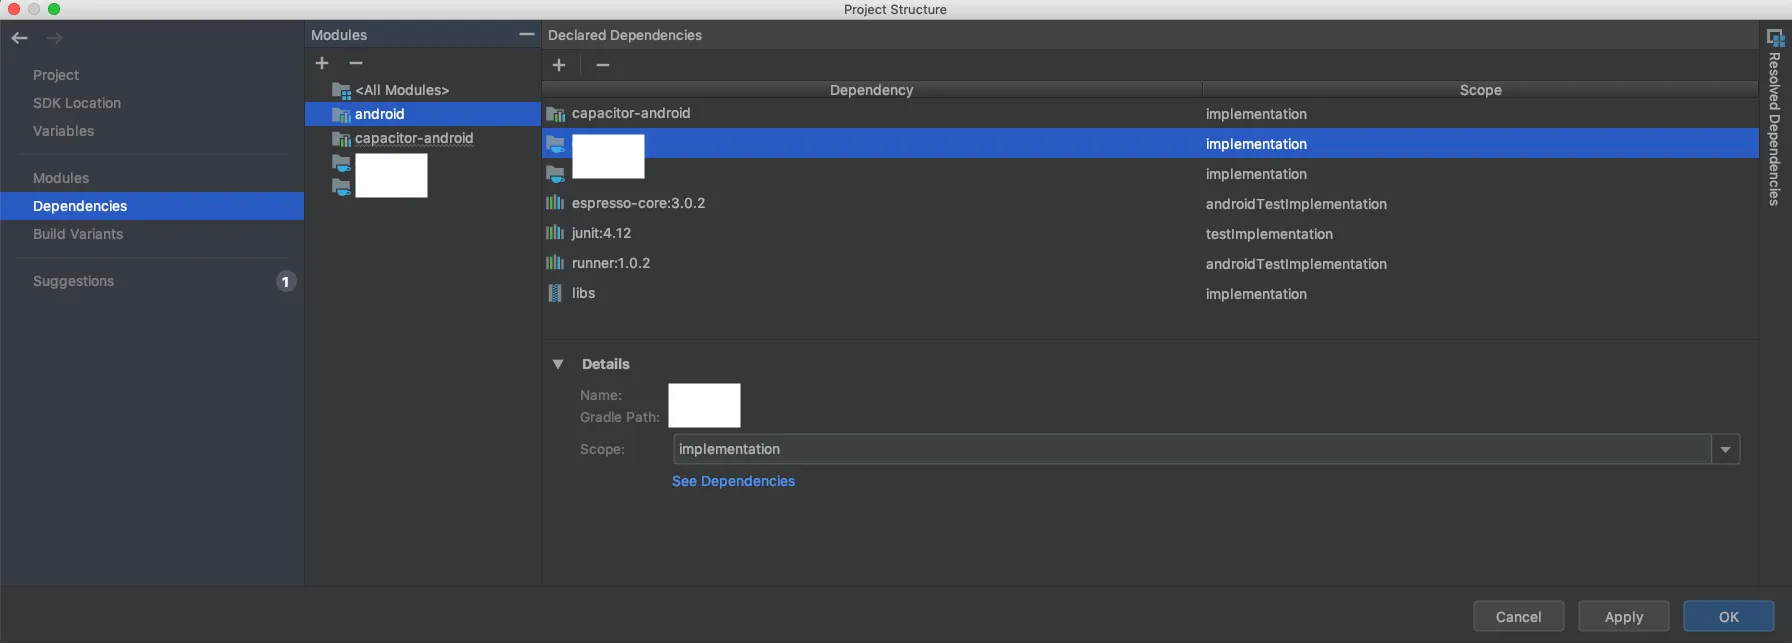Image resolution: width=1792 pixels, height=643 pixels.
Task: Click the capacitor-android dependency module icon
Action: (x=556, y=114)
